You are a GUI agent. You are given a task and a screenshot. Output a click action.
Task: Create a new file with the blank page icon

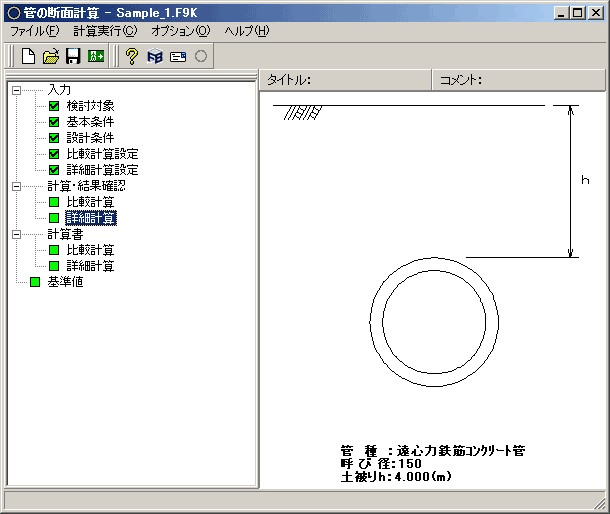(x=28, y=56)
